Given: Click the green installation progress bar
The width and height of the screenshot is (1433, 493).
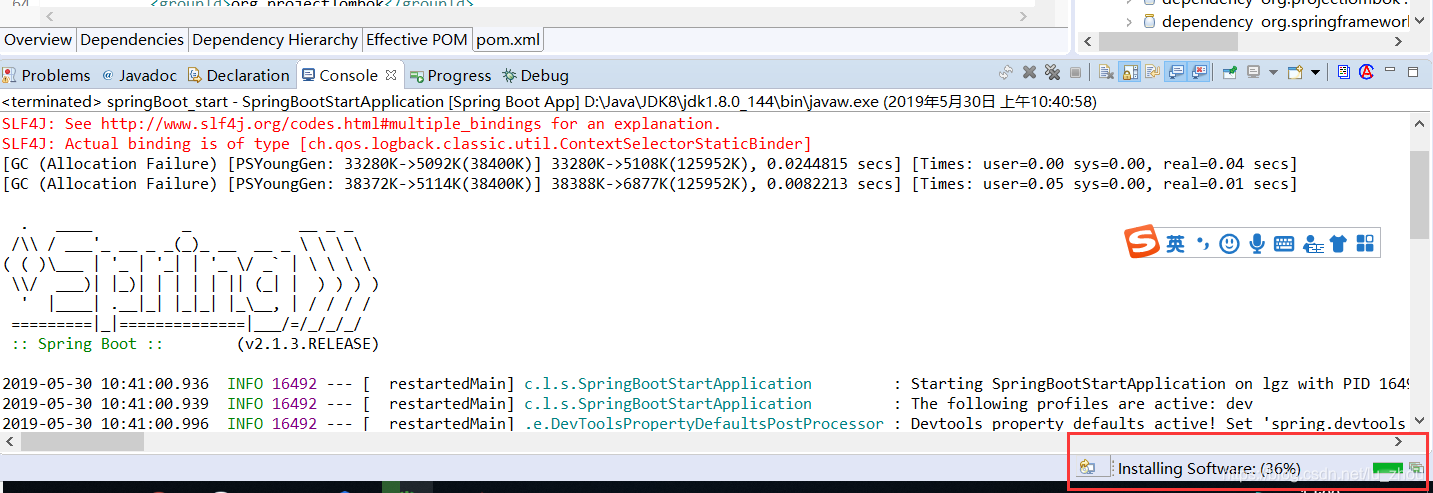Looking at the screenshot, I should coord(1388,469).
